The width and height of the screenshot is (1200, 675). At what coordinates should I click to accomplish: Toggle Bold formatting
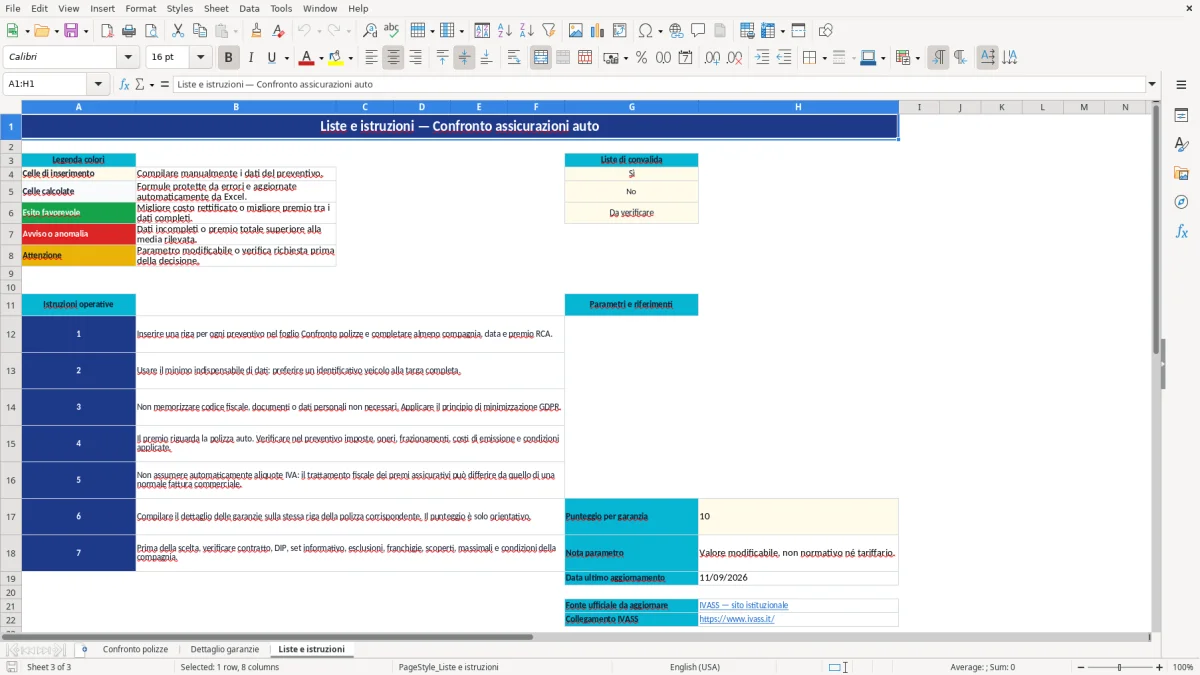pyautogui.click(x=229, y=58)
